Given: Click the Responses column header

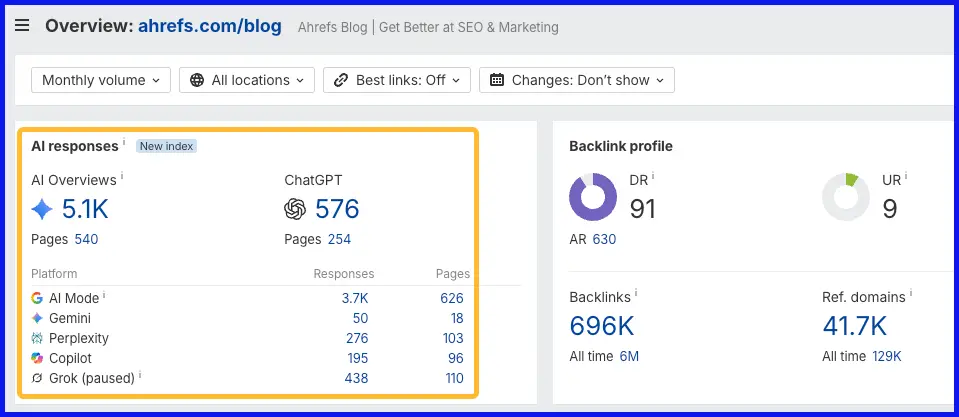Looking at the screenshot, I should click(344, 274).
